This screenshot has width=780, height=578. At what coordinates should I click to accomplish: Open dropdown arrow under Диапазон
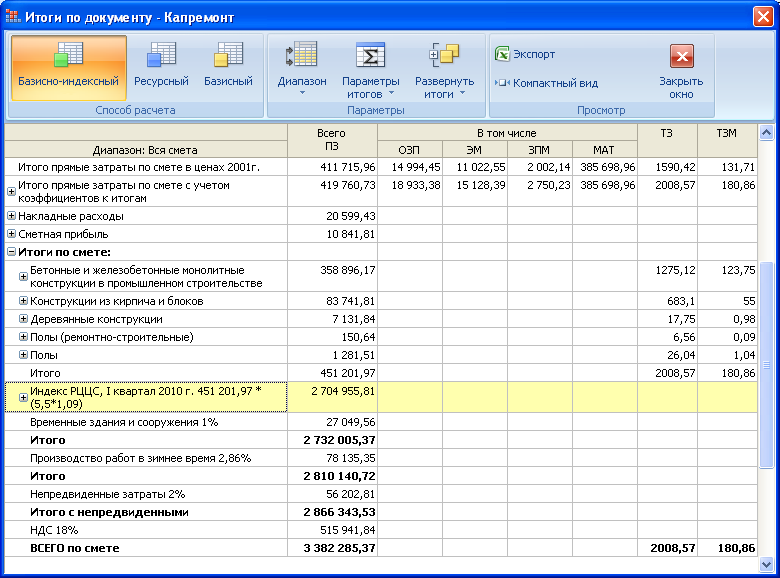pyautogui.click(x=302, y=93)
